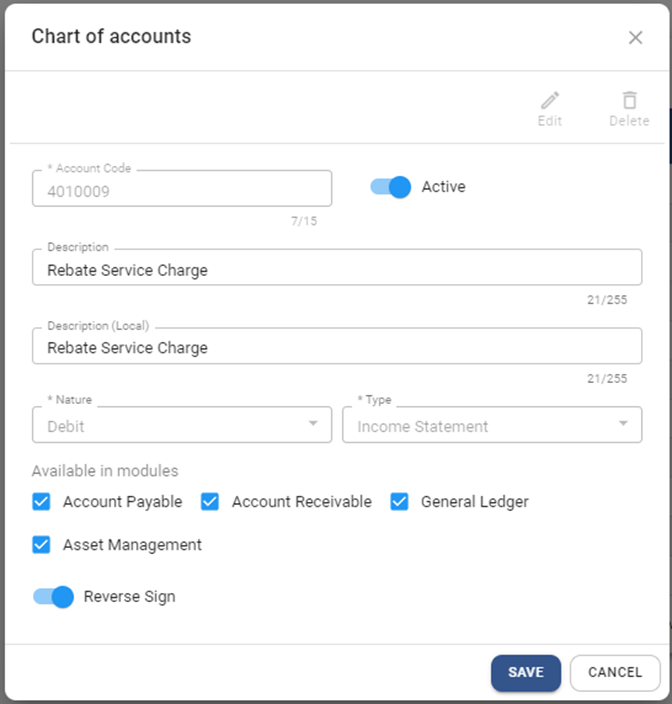
Task: Focus the Account Code input field
Action: click(x=181, y=189)
